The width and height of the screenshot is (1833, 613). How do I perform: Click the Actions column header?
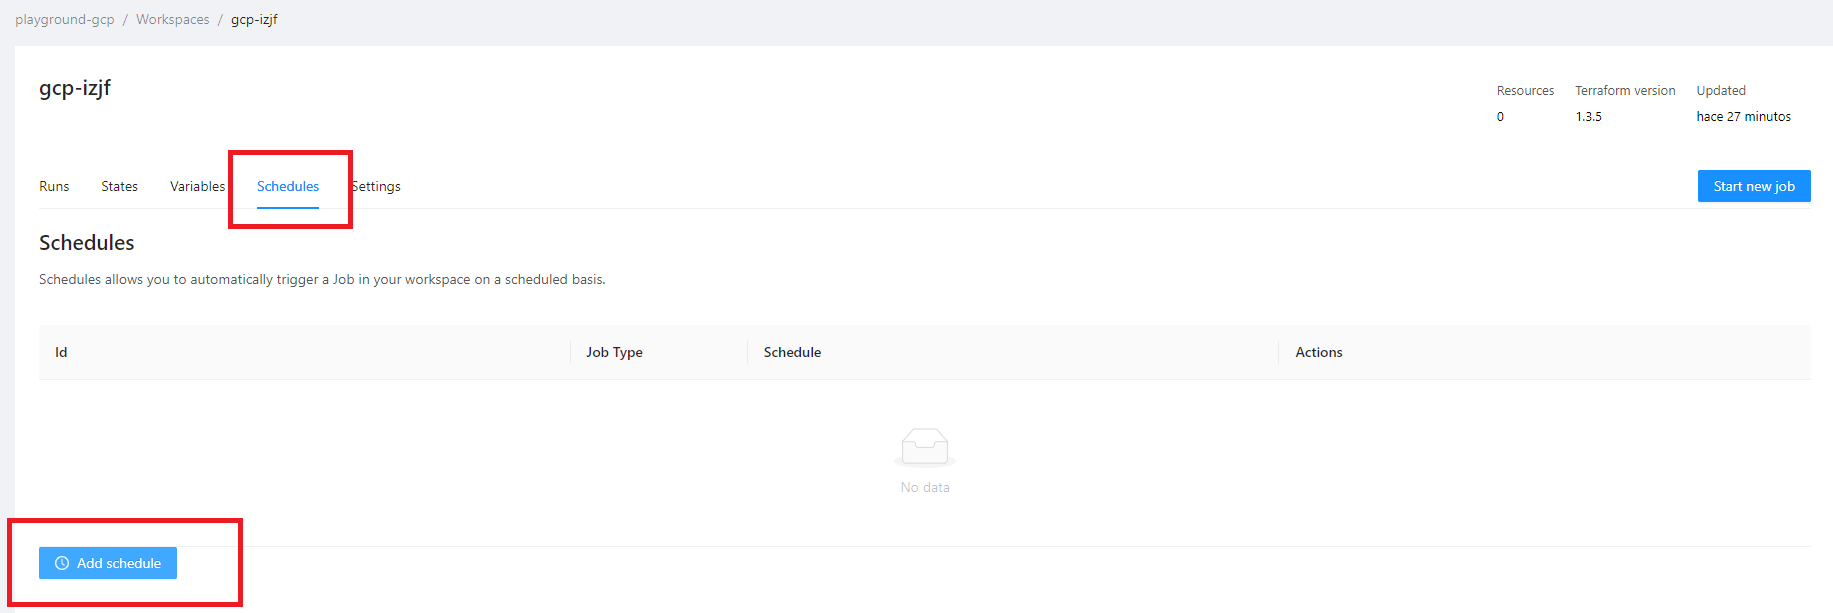pyautogui.click(x=1318, y=352)
